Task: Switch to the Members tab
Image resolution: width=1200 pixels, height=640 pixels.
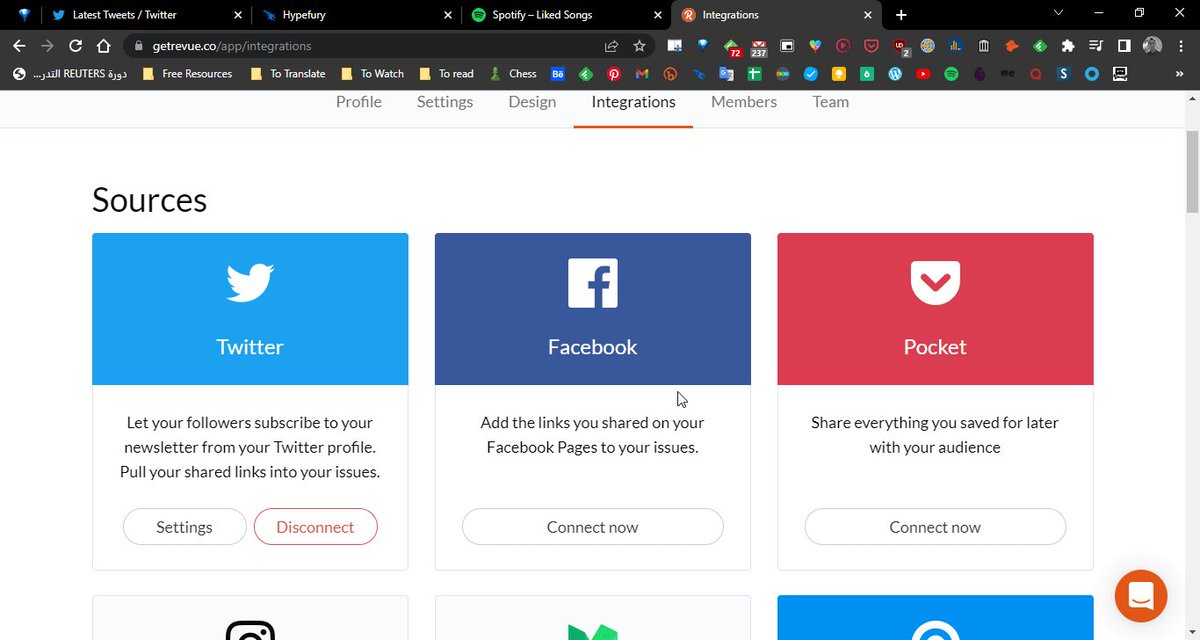Action: 744,102
